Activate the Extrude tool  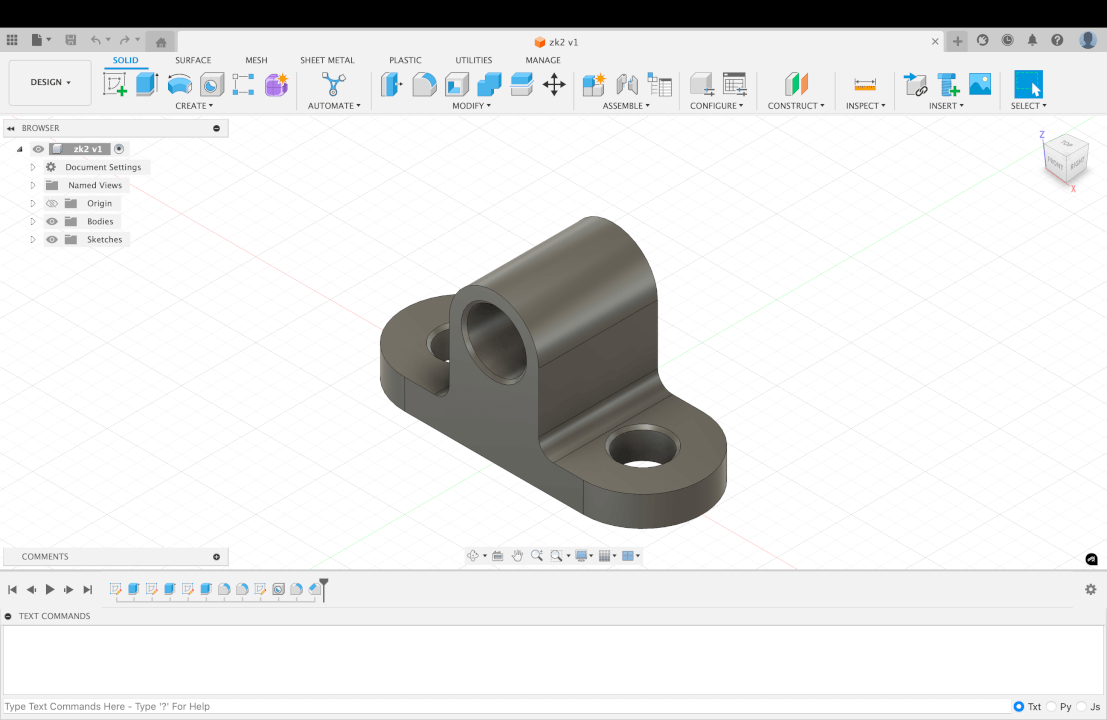click(146, 85)
